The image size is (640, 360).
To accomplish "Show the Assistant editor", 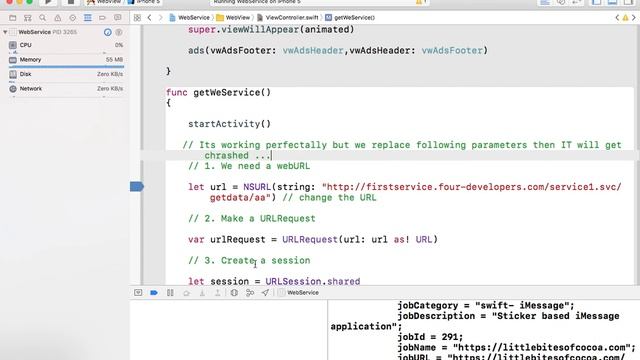I will click(561, 2).
